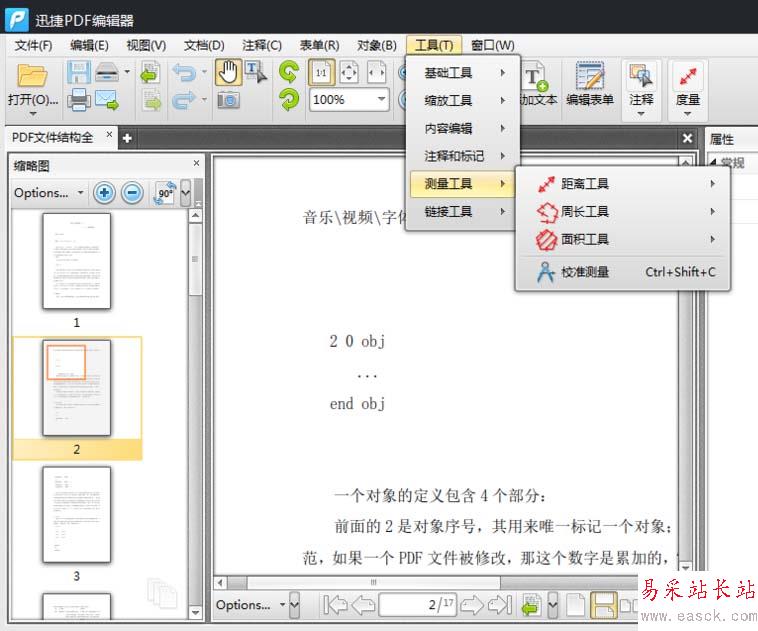Image resolution: width=758 pixels, height=631 pixels.
Task: Click the Actual Size 1:1 icon
Action: 321,73
